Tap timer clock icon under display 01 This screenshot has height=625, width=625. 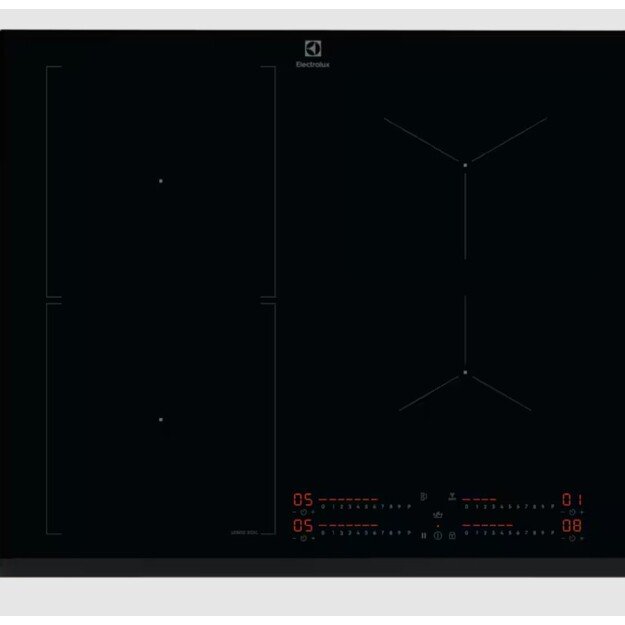[572, 512]
